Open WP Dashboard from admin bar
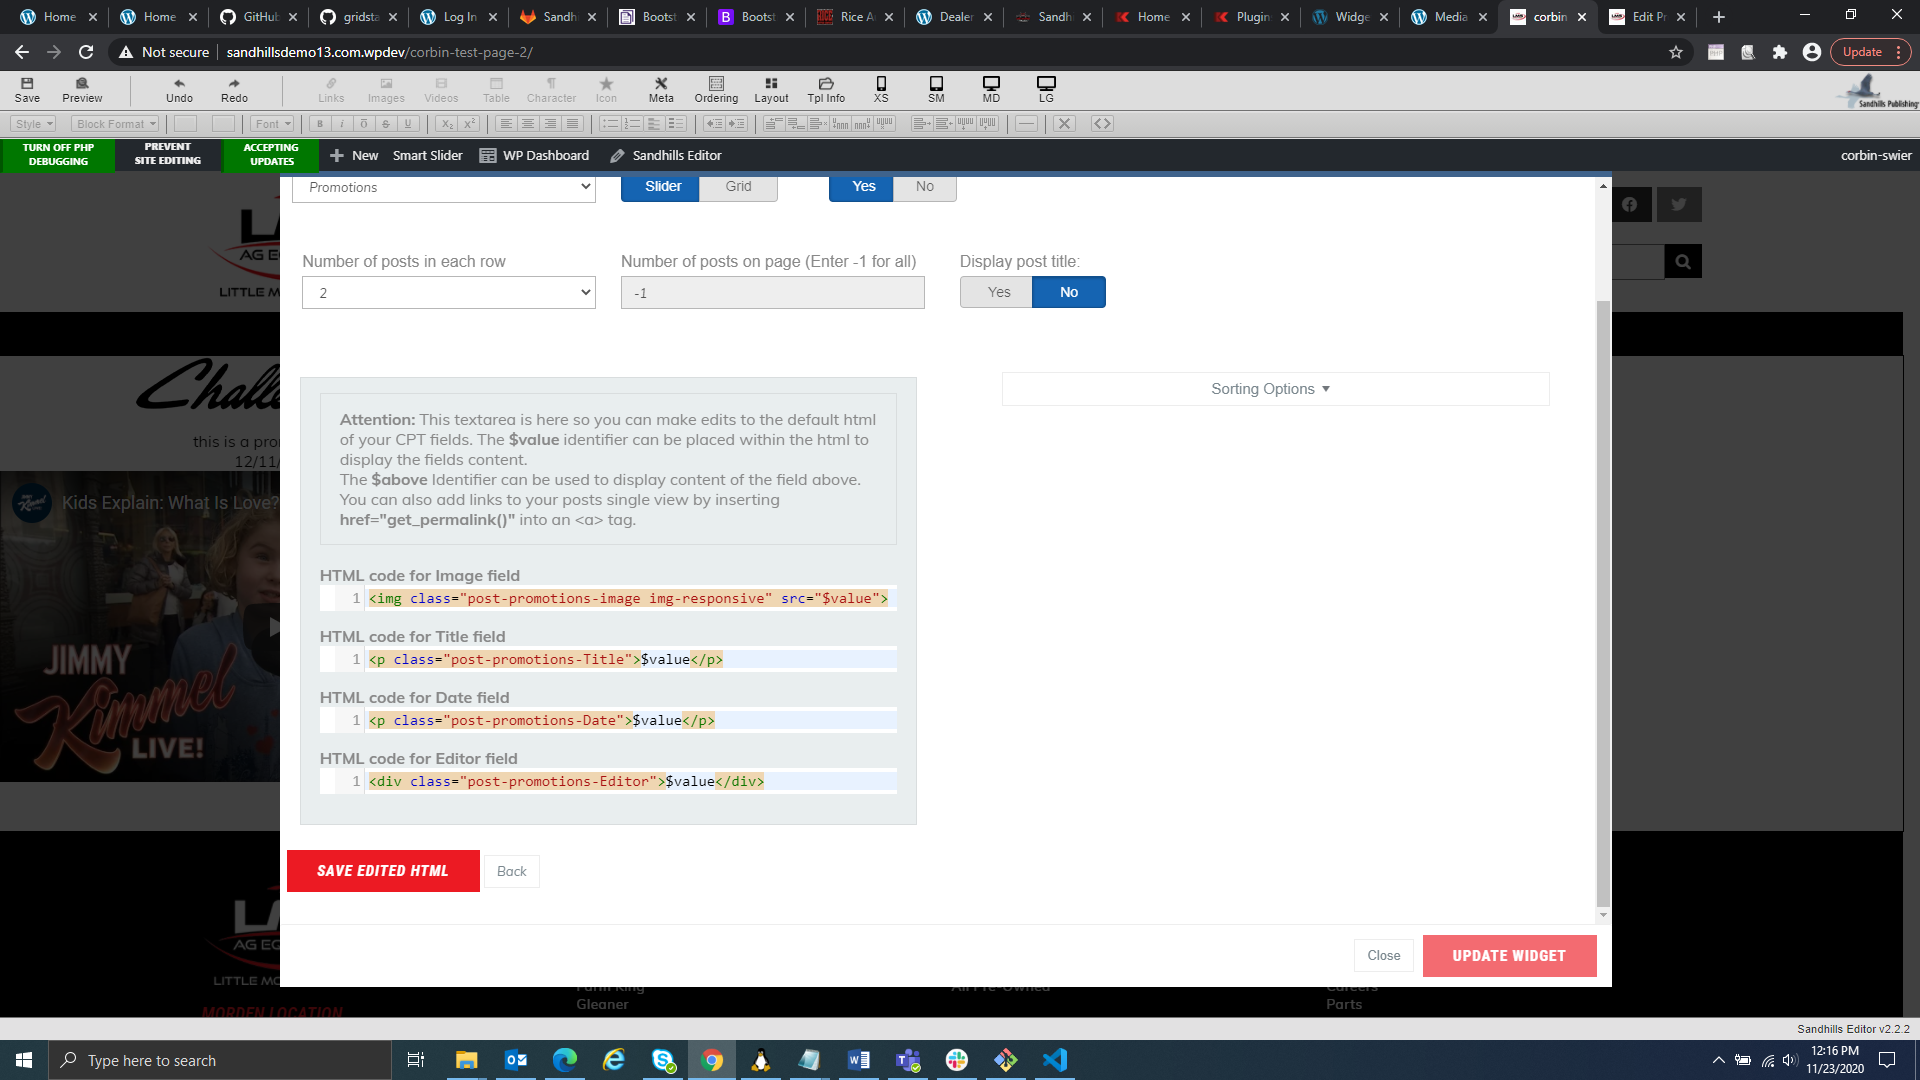 point(534,156)
